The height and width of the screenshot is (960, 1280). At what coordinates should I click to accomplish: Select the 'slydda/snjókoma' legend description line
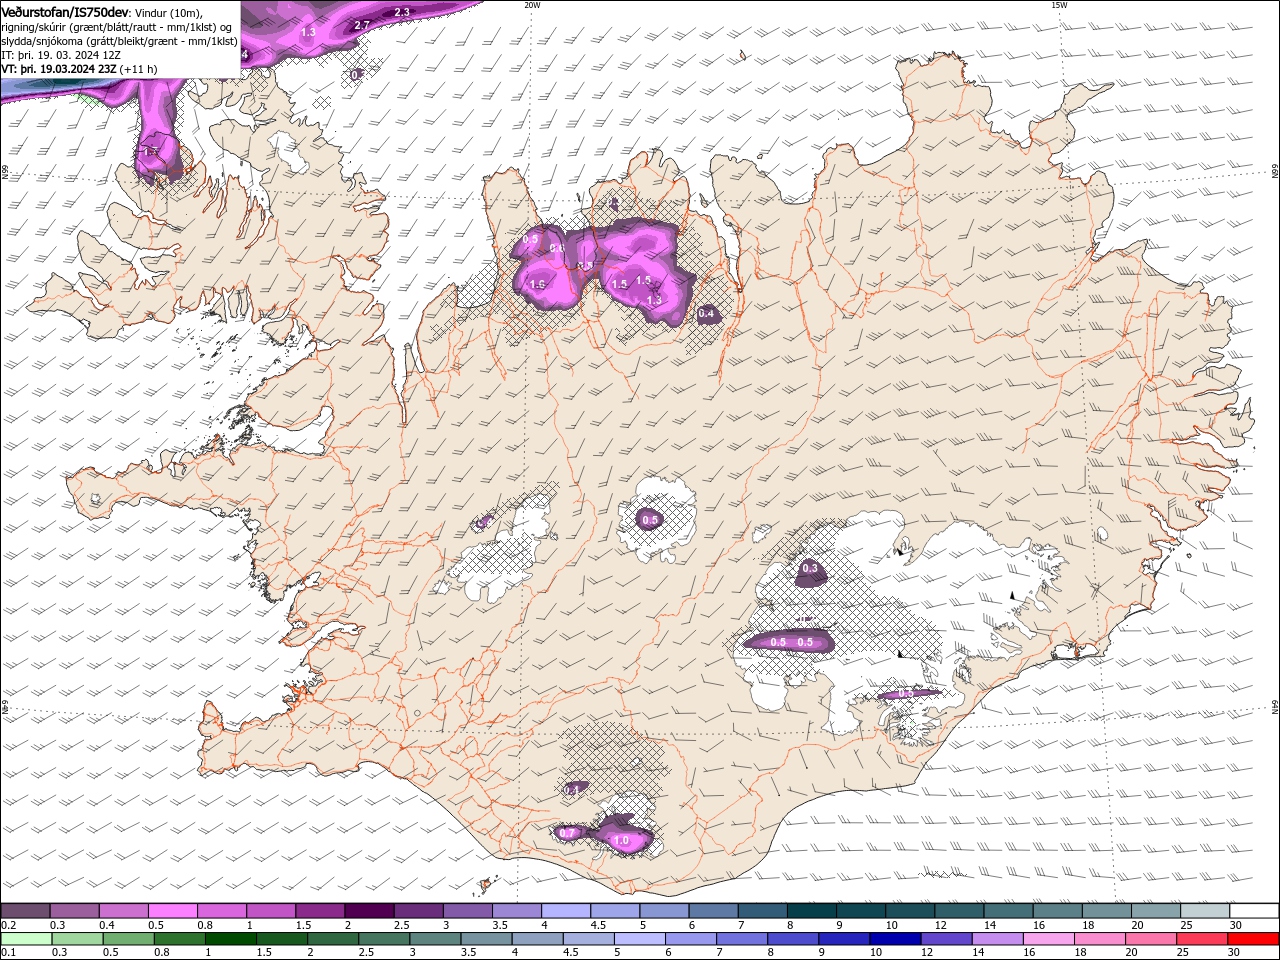(119, 41)
